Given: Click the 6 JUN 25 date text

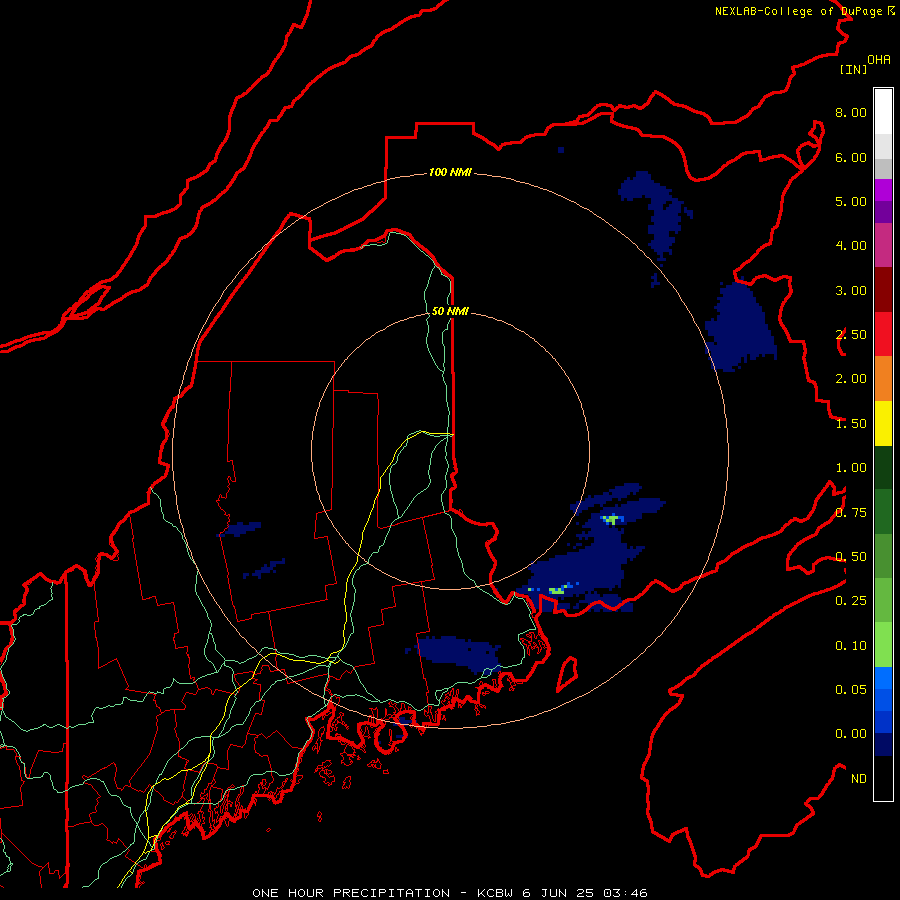Looking at the screenshot, I should click(x=558, y=893).
